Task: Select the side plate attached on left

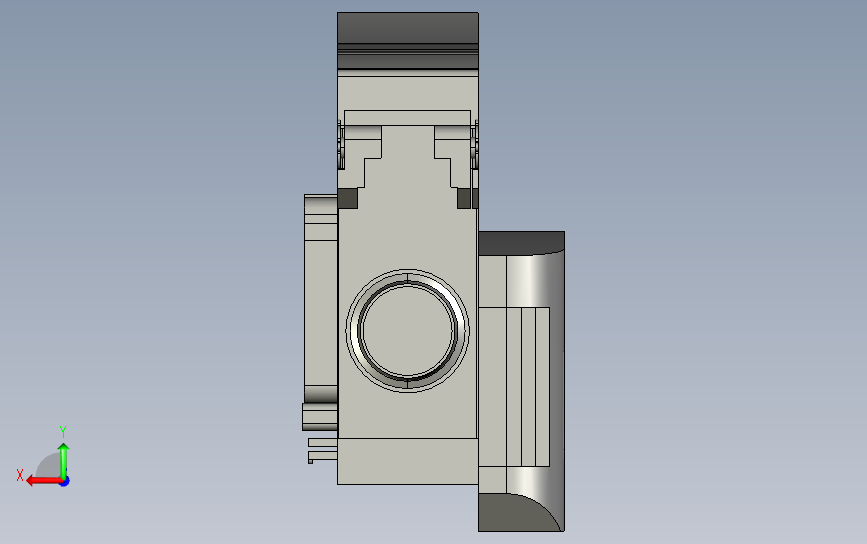Action: pos(321,299)
